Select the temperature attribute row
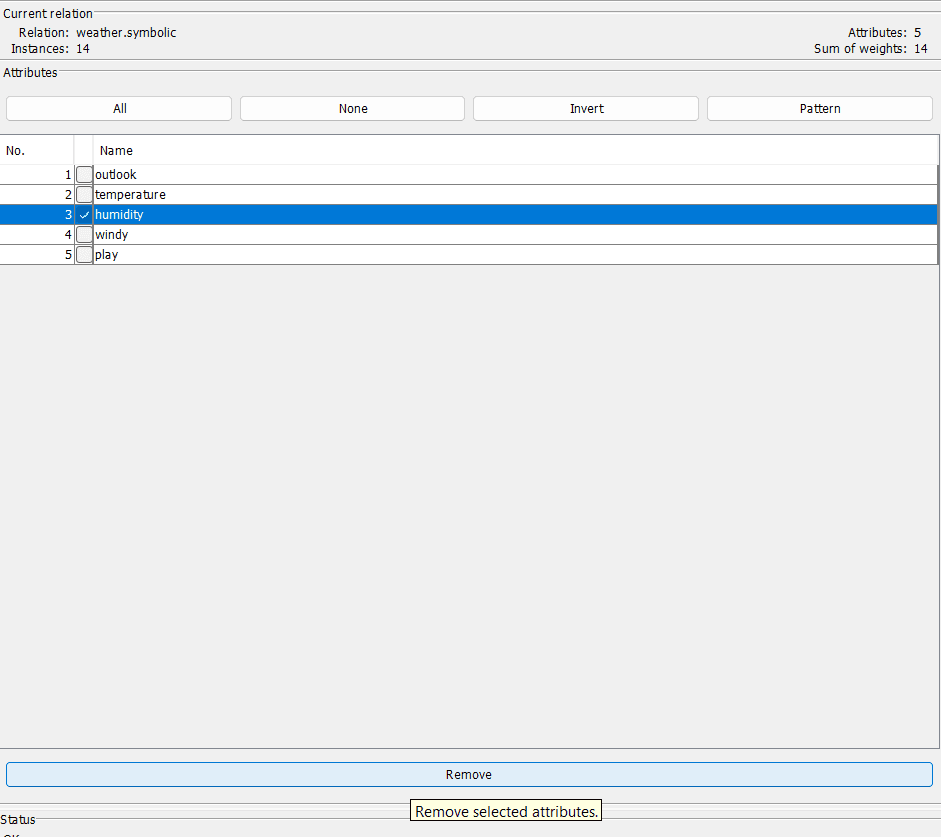 point(469,194)
